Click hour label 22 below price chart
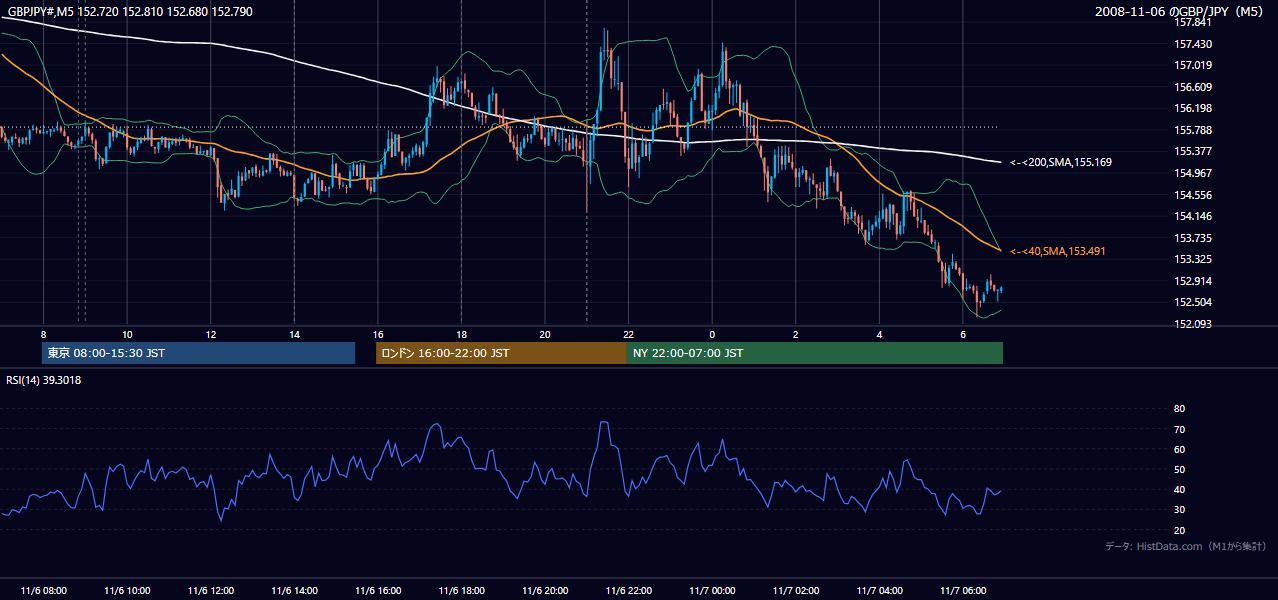 [x=628, y=333]
